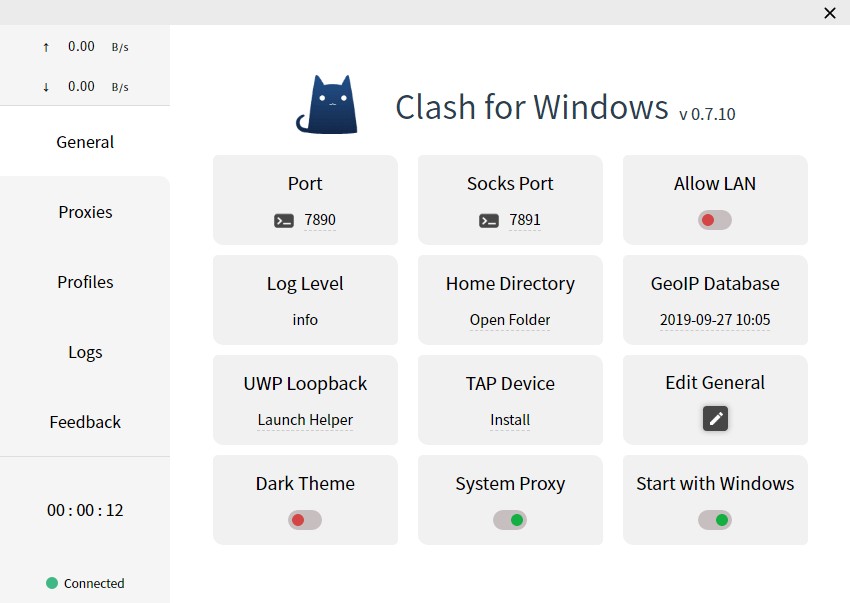The width and height of the screenshot is (850, 603).
Task: Open the Feedback page
Action: [85, 422]
